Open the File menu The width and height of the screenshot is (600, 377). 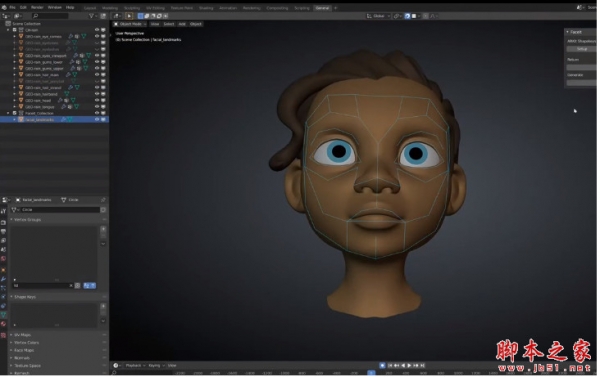click(13, 7)
